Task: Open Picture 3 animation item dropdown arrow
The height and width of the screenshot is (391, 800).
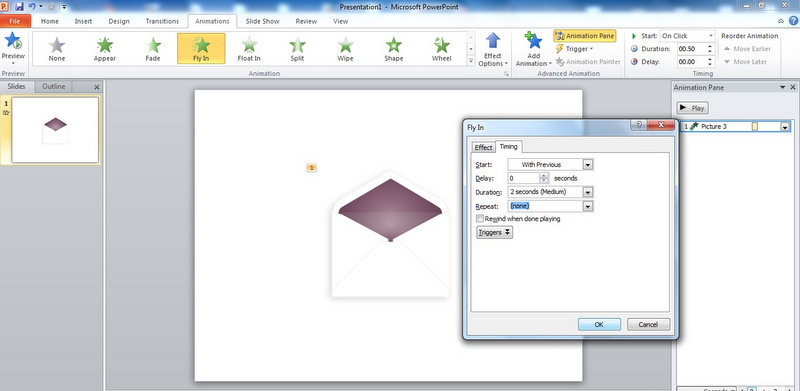Action: pos(785,127)
